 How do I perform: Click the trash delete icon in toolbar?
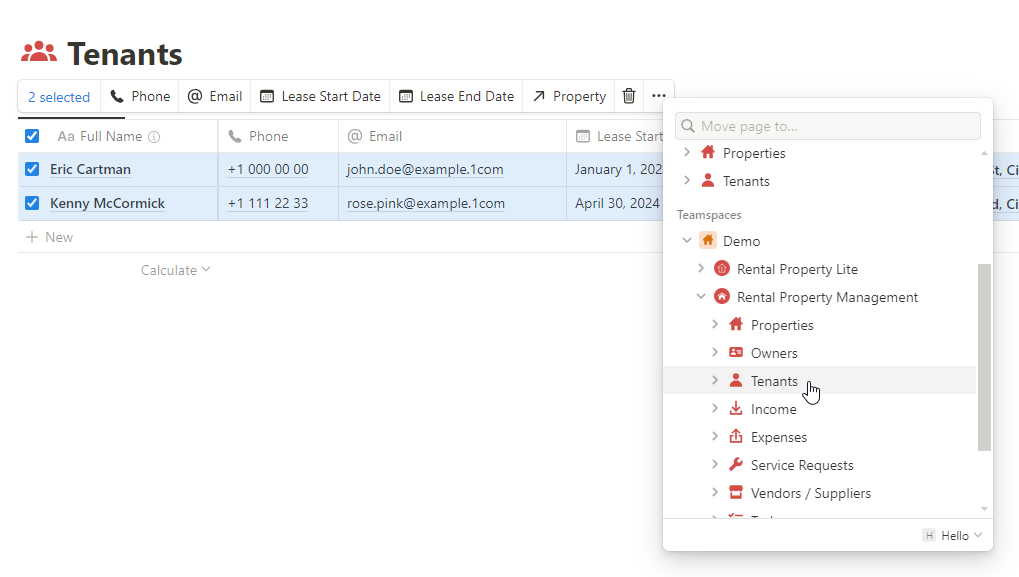[x=628, y=96]
